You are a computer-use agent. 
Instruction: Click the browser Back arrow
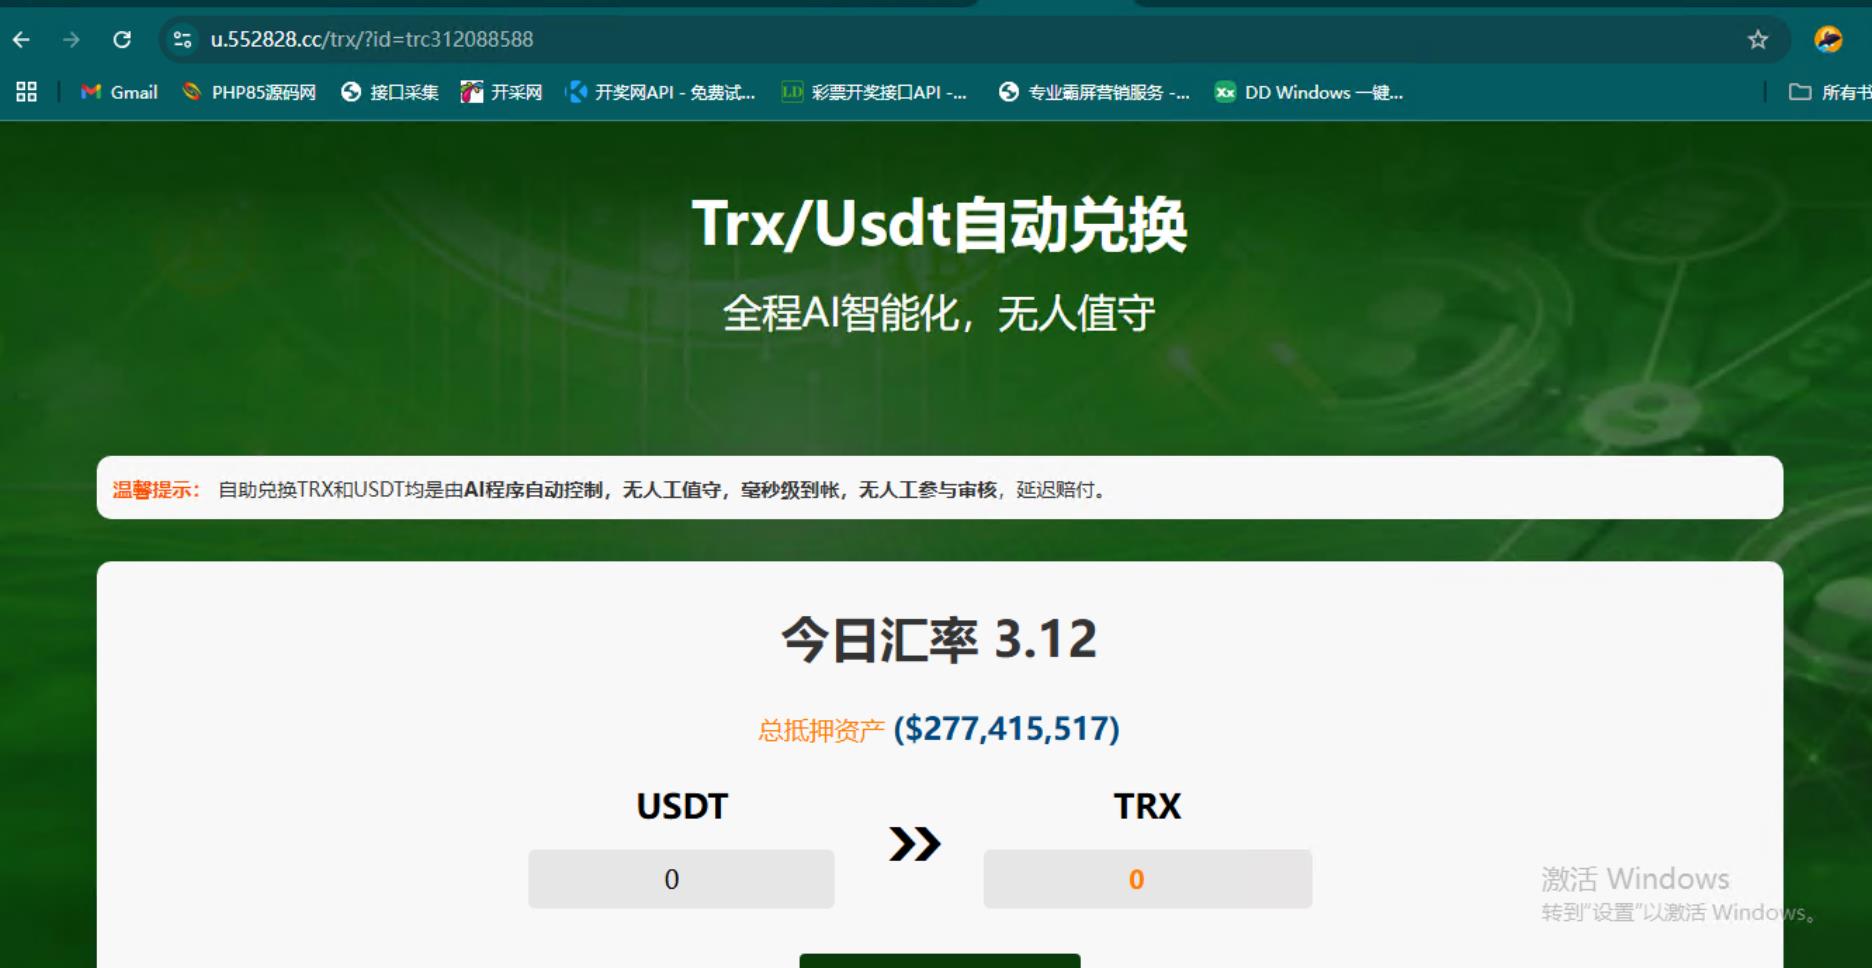[x=21, y=39]
